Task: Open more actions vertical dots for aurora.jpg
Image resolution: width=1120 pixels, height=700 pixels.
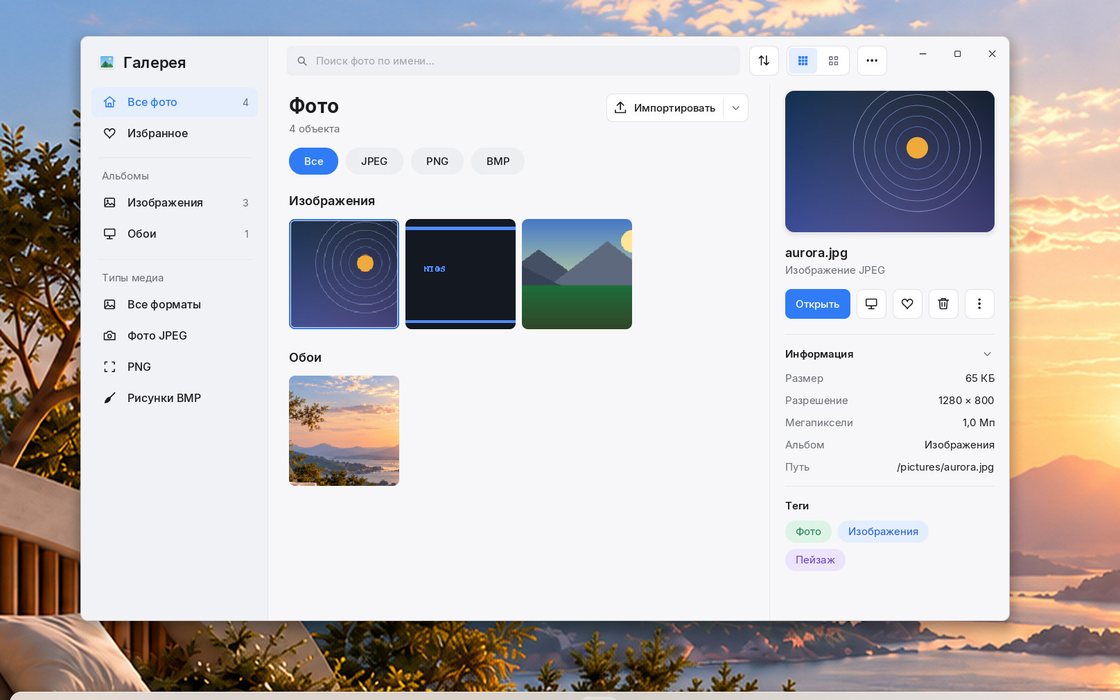Action: pos(979,304)
